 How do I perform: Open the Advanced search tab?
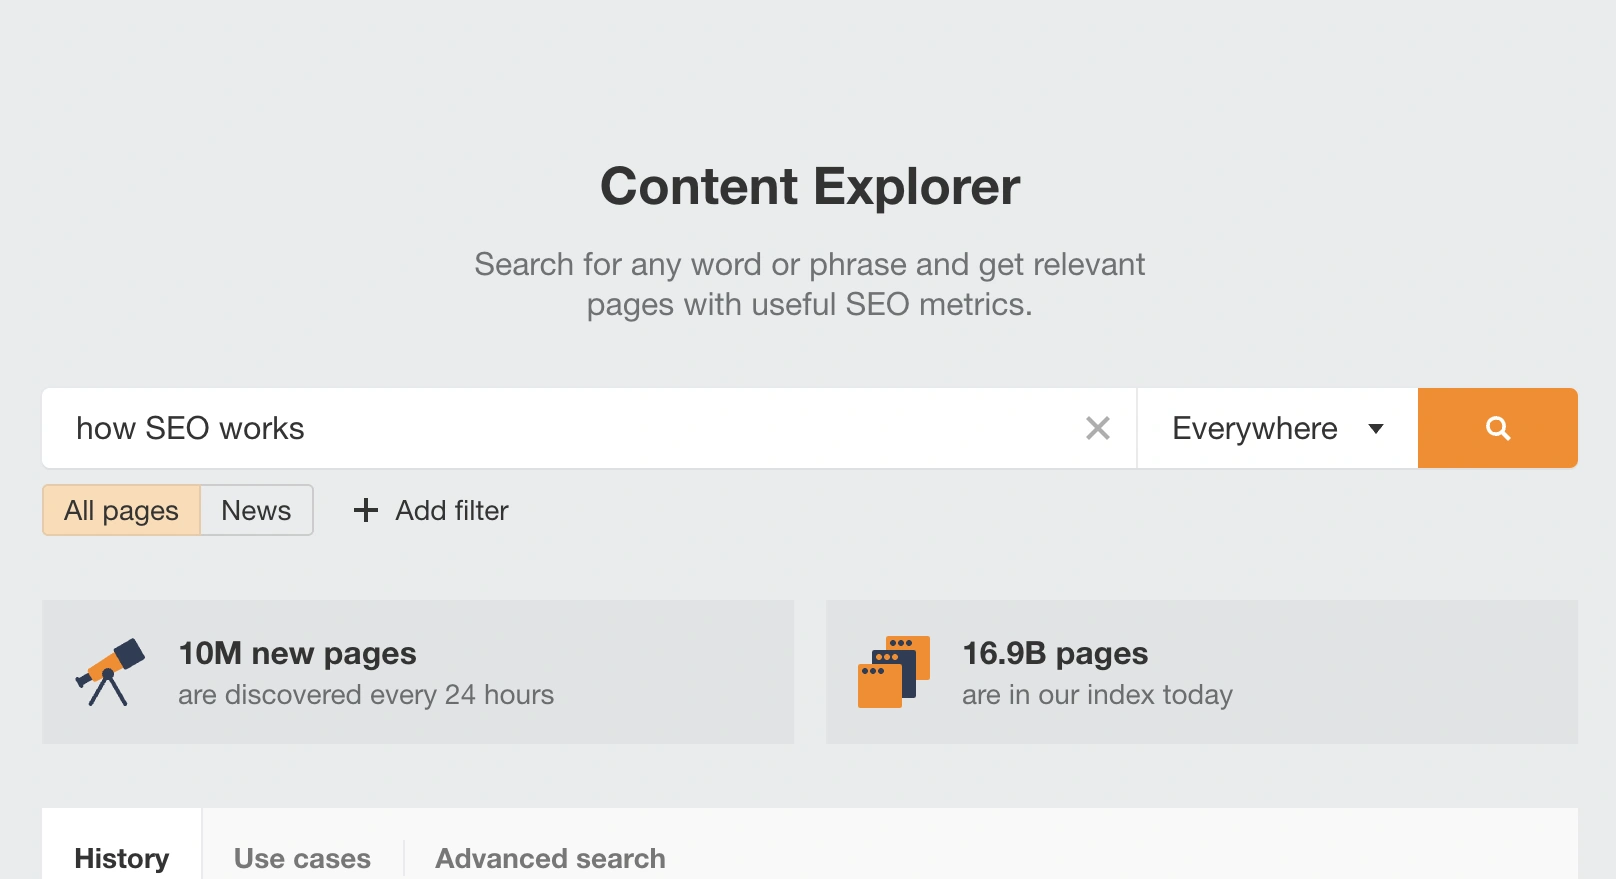(x=550, y=858)
